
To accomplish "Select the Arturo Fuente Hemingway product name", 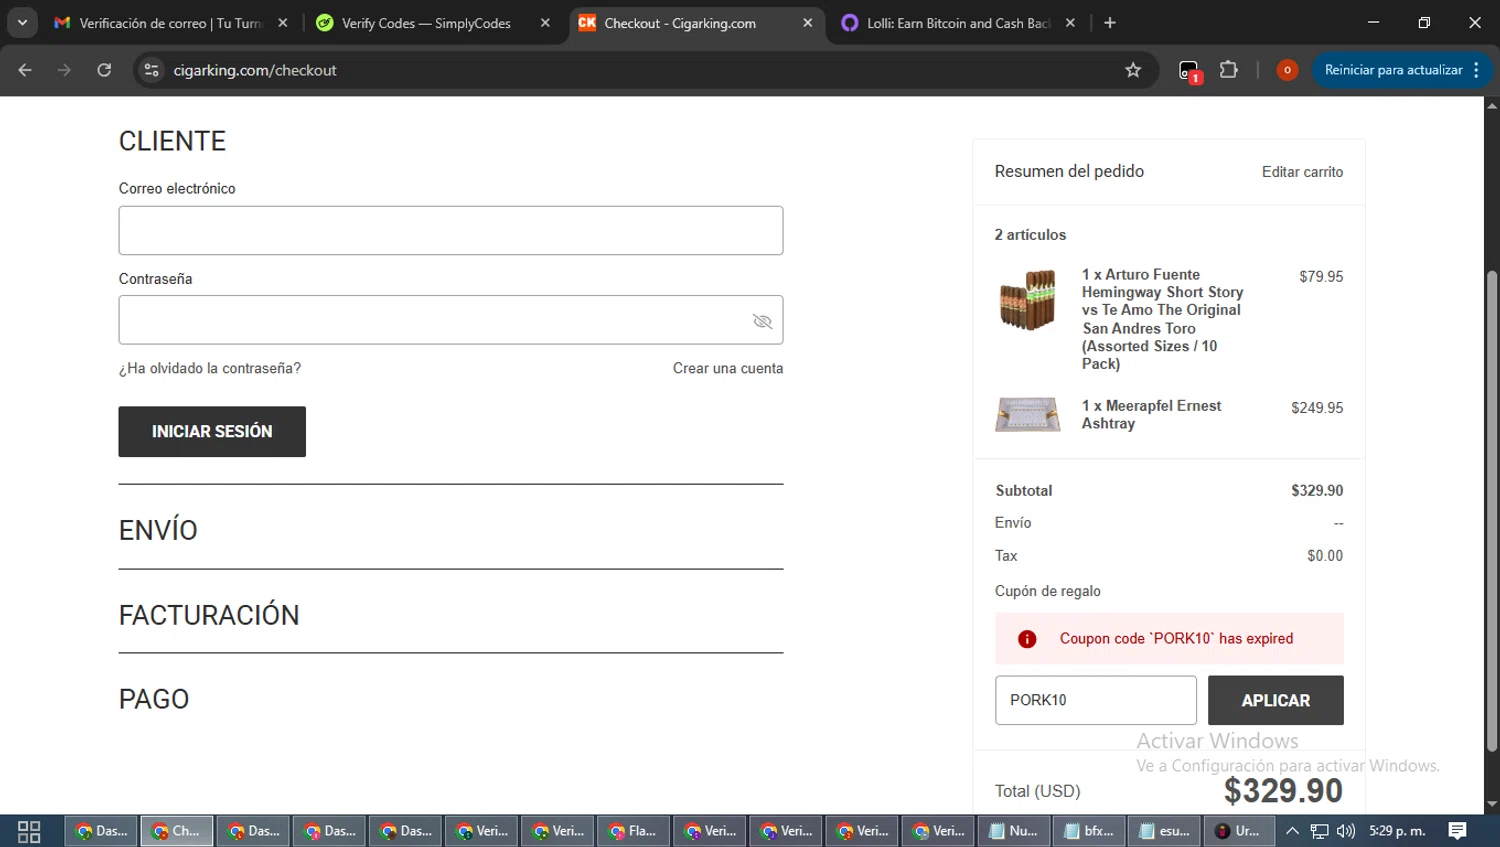I will click(1163, 319).
